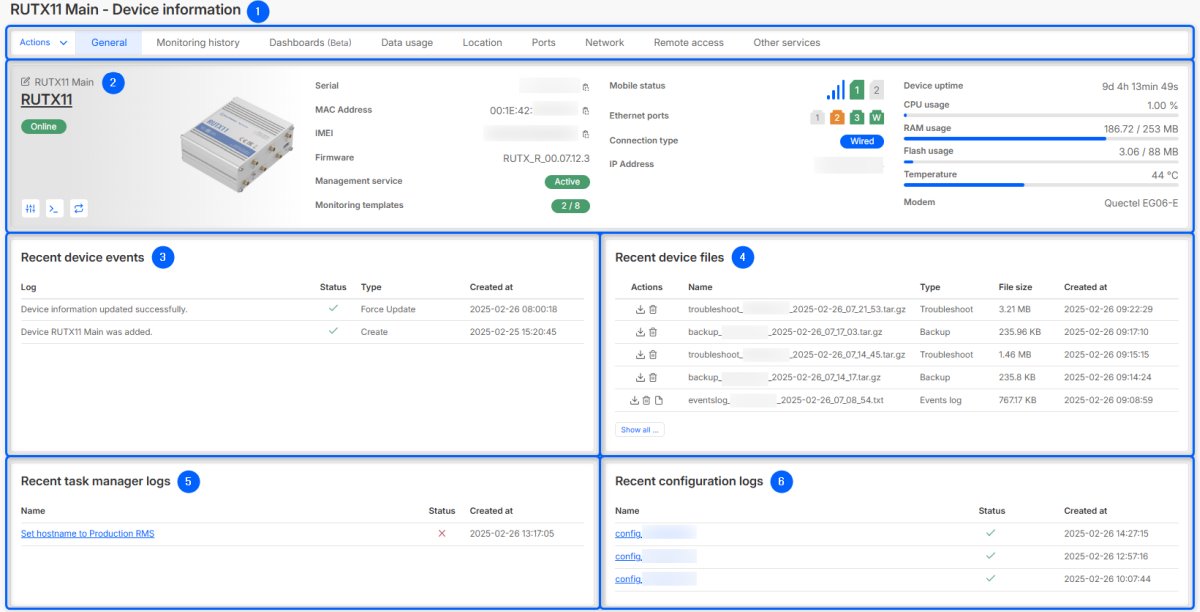Image resolution: width=1200 pixels, height=612 pixels.
Task: Copy the IMEI with the clipboard icon
Action: coord(586,134)
